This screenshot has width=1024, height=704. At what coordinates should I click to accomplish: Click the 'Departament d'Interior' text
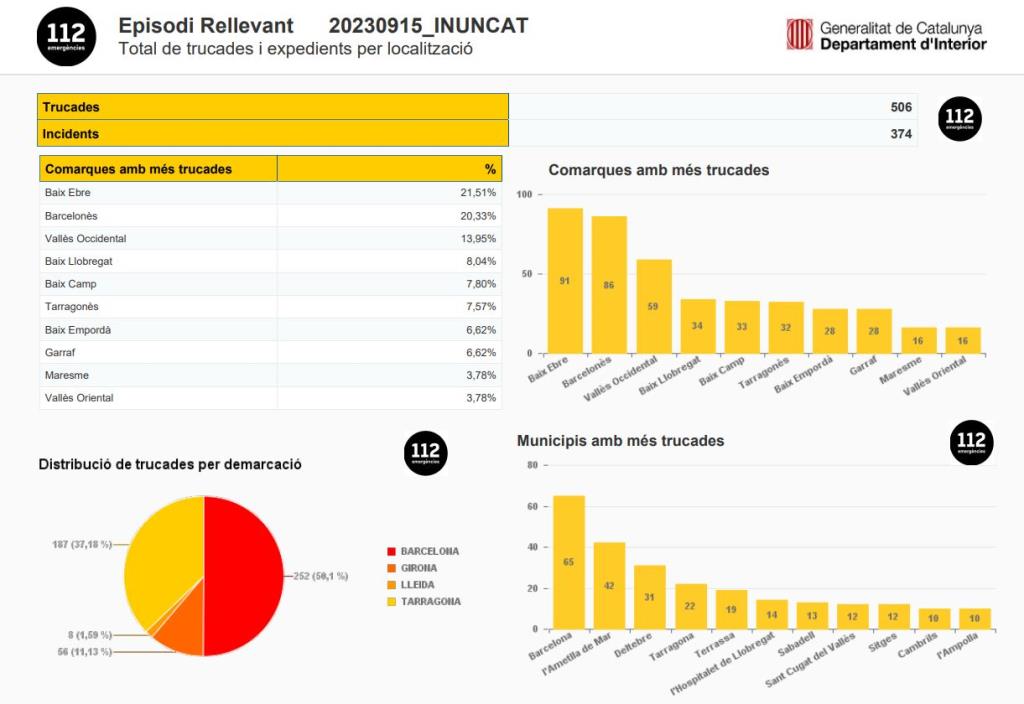point(903,44)
